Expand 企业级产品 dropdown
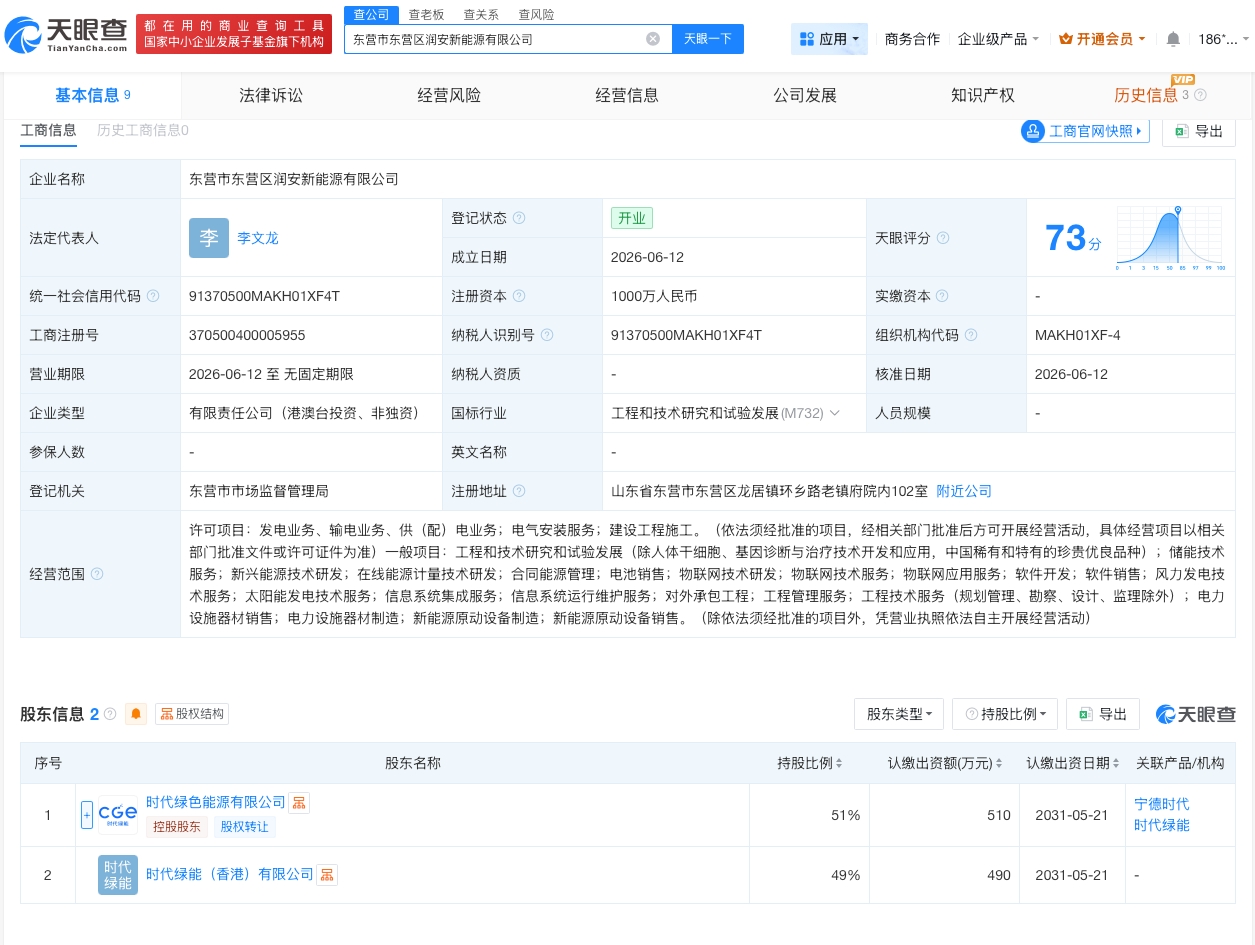 998,39
